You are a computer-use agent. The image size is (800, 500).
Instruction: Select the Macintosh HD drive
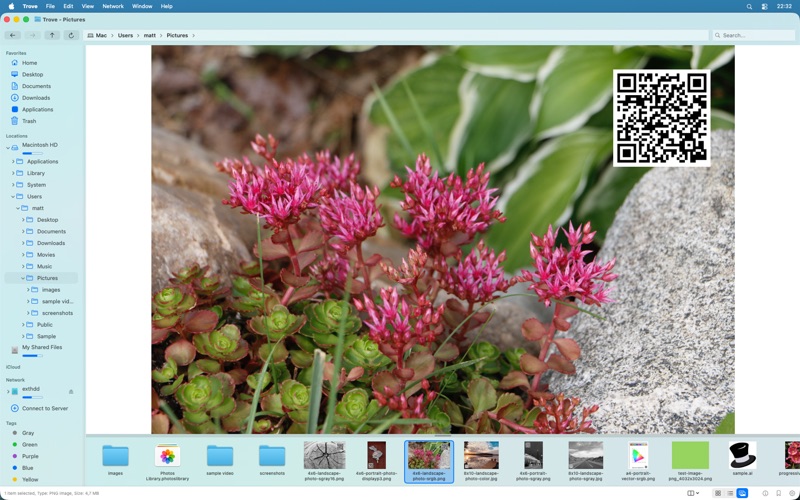[40, 145]
